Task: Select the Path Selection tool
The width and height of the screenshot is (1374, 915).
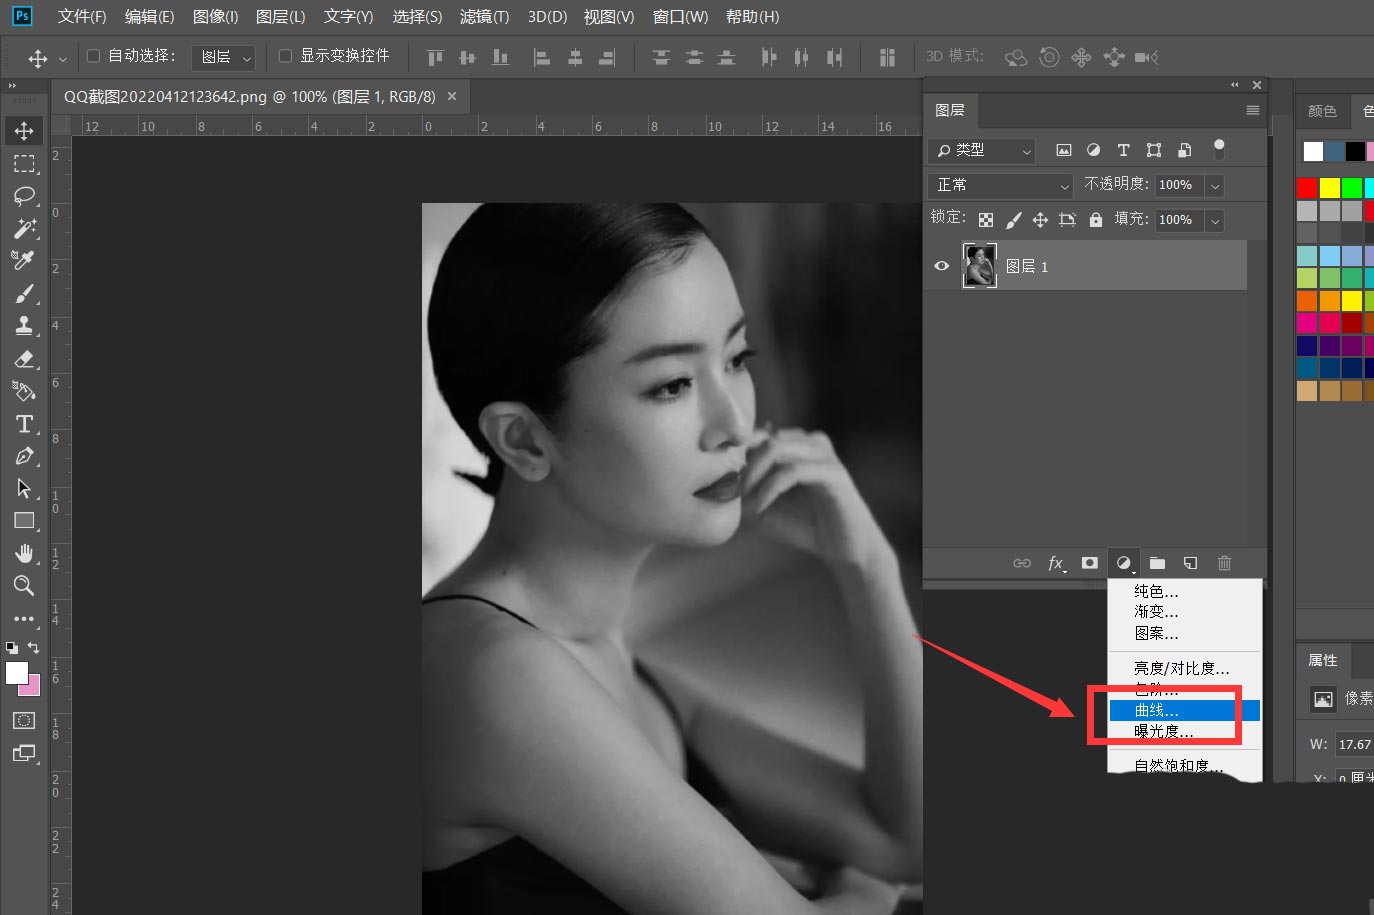Action: pos(24,488)
